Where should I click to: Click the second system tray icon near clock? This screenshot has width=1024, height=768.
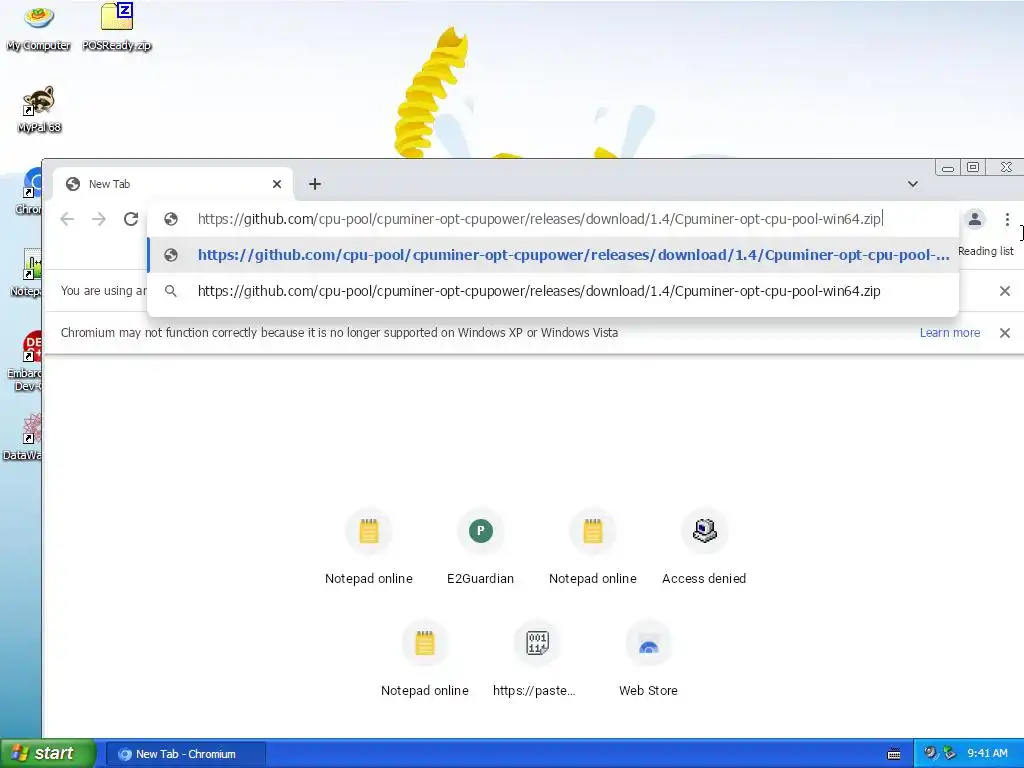point(949,754)
